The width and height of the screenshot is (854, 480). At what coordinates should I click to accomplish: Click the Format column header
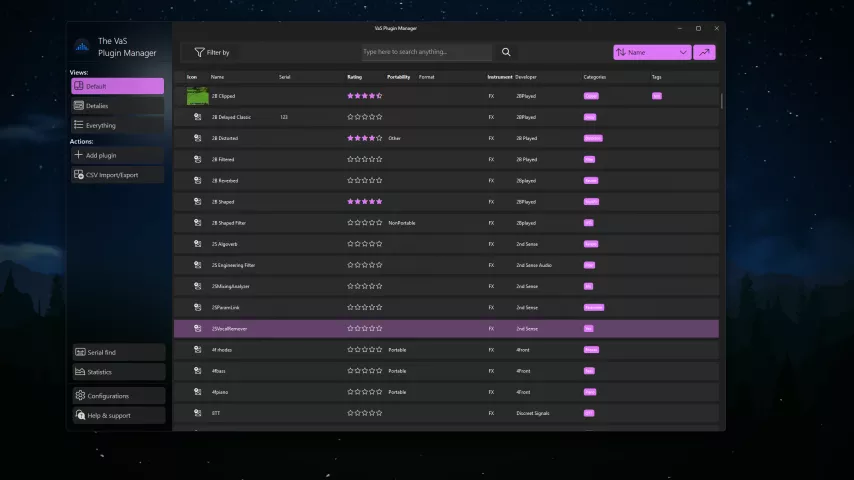[x=426, y=77]
